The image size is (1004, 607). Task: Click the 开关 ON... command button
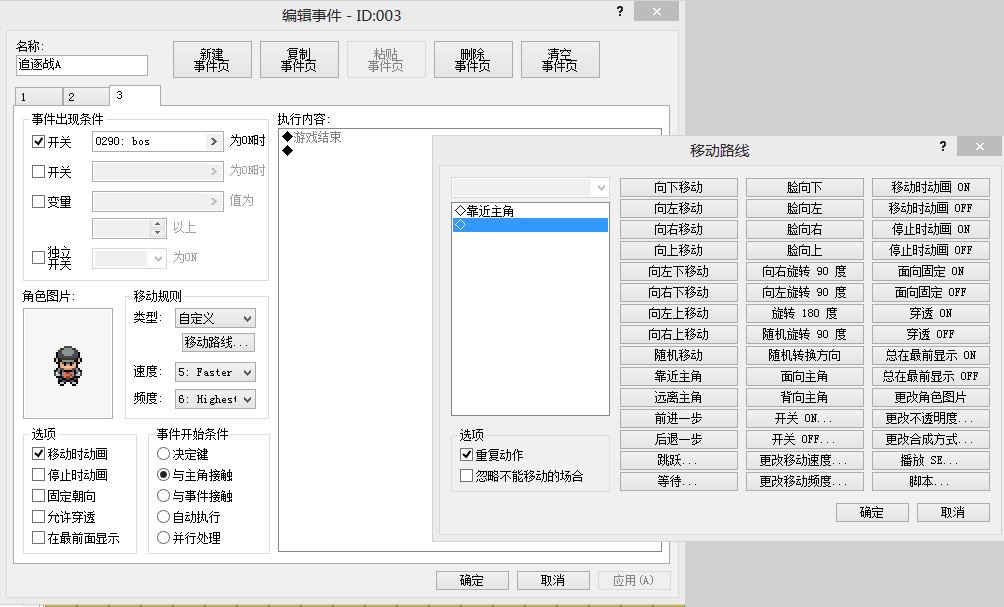pos(805,419)
